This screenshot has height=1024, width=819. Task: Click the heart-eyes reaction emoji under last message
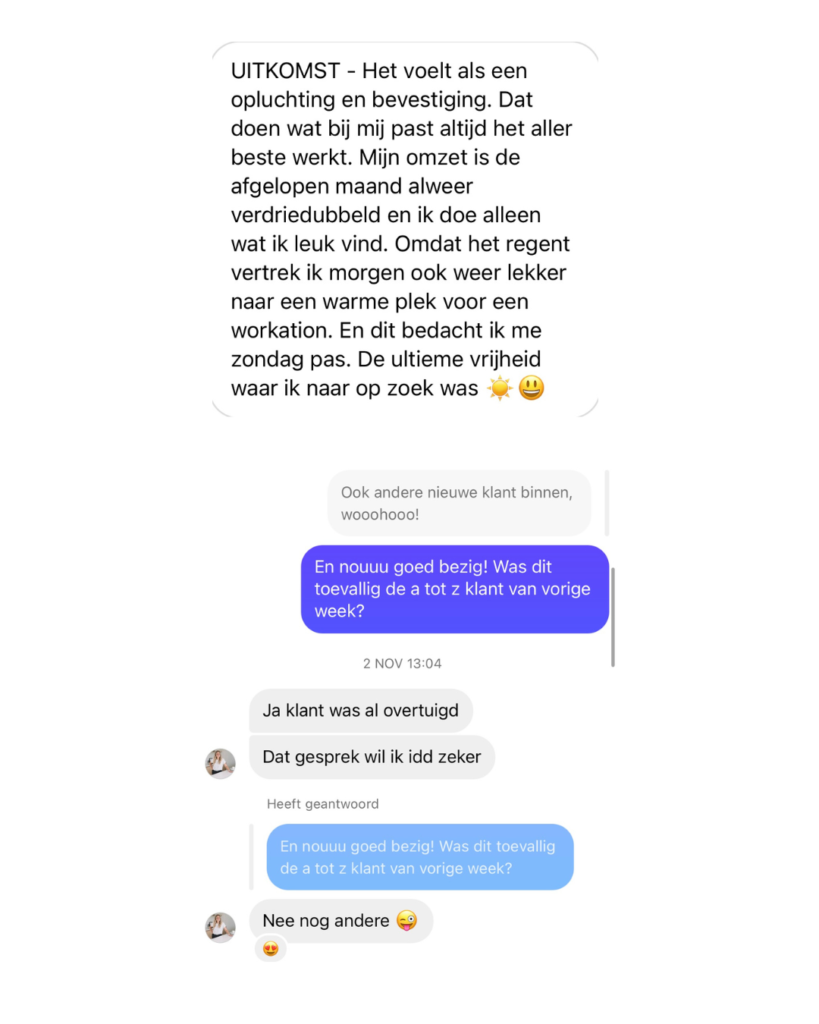[x=270, y=949]
